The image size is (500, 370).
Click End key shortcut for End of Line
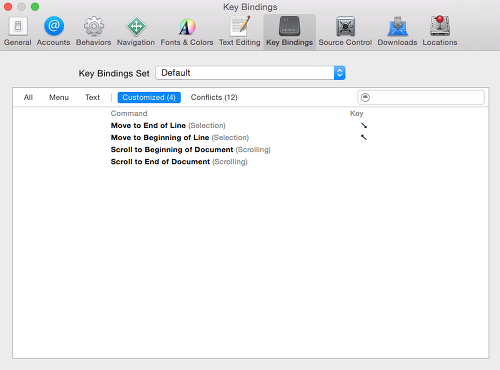pyautogui.click(x=364, y=126)
